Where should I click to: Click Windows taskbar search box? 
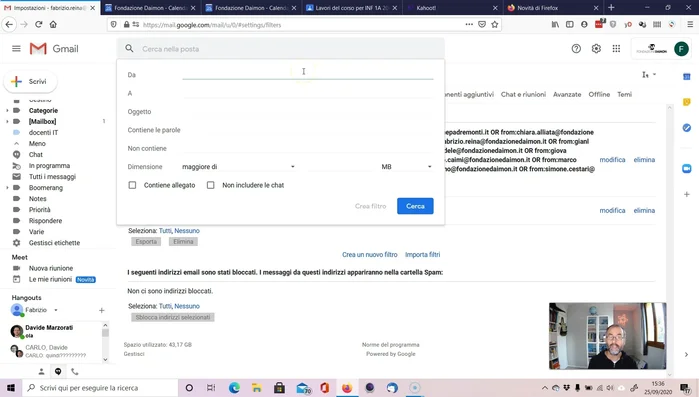pyautogui.click(x=99, y=388)
